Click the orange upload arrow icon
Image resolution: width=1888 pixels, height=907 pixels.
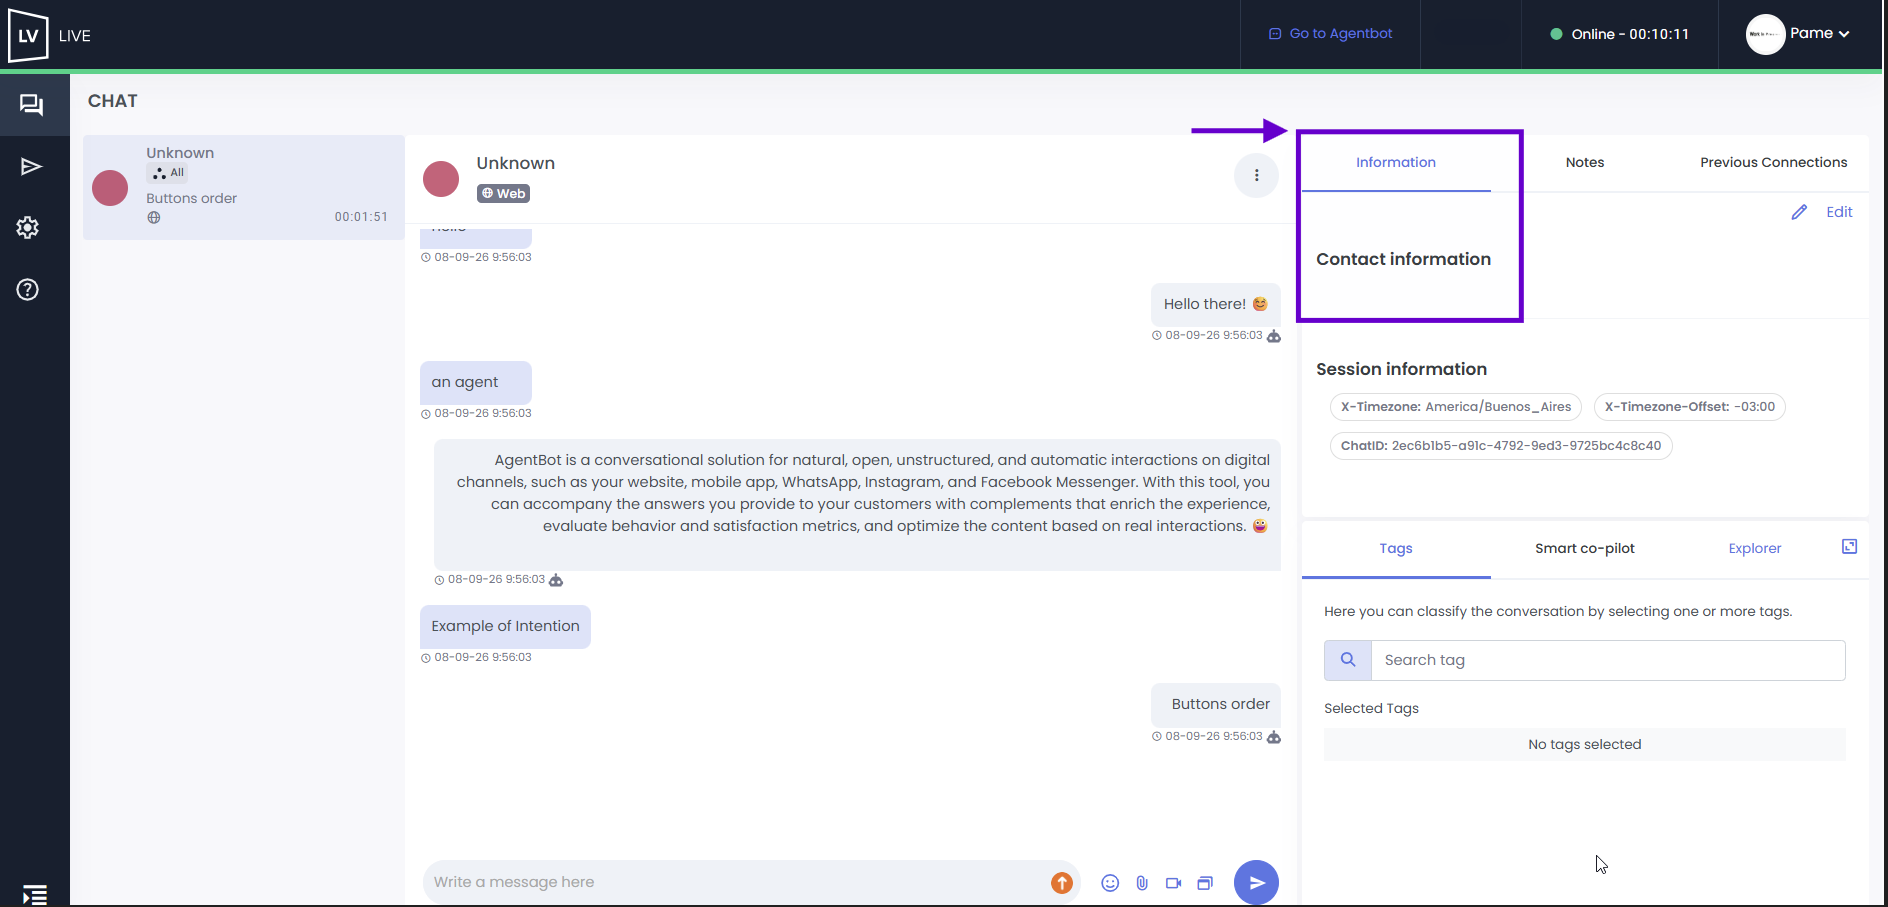[x=1062, y=882]
